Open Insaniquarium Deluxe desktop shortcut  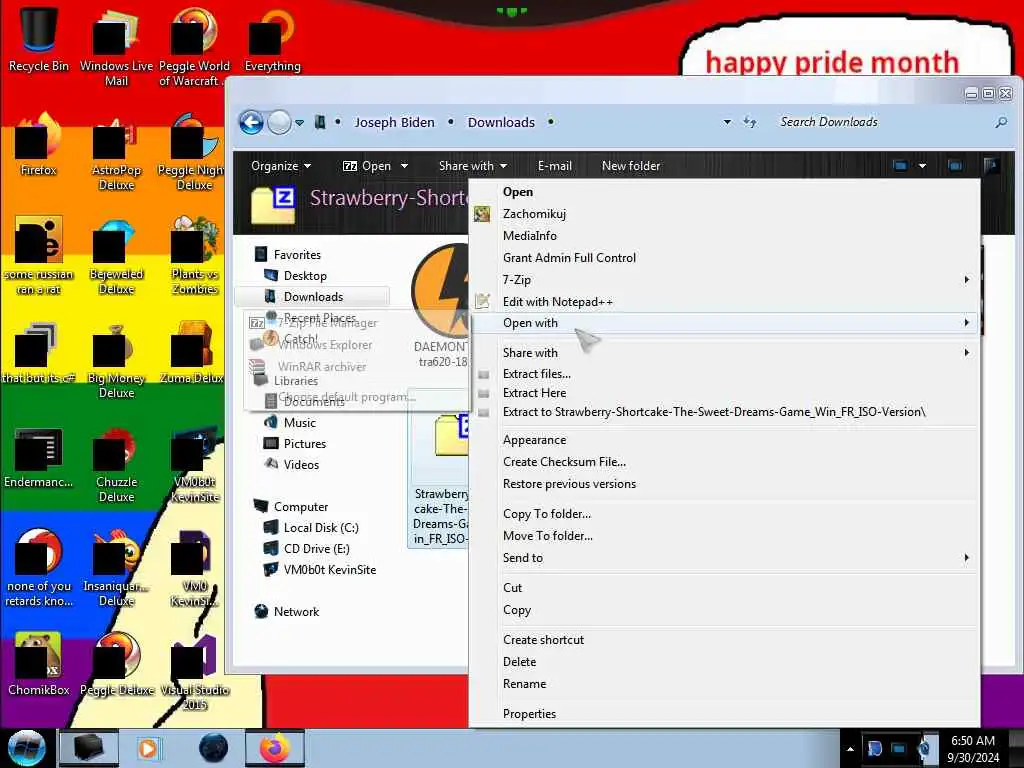(x=116, y=568)
